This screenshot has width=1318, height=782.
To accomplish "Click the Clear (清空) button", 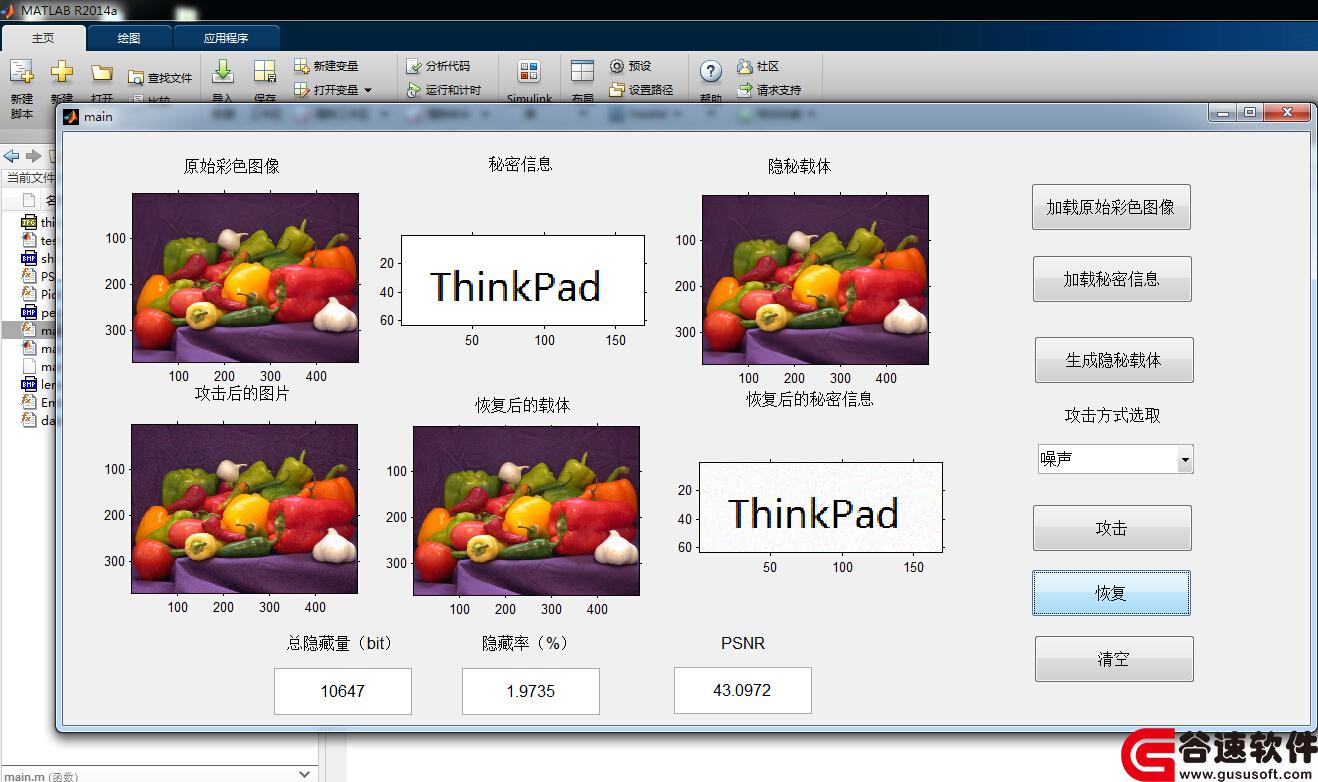I will click(x=1114, y=659).
